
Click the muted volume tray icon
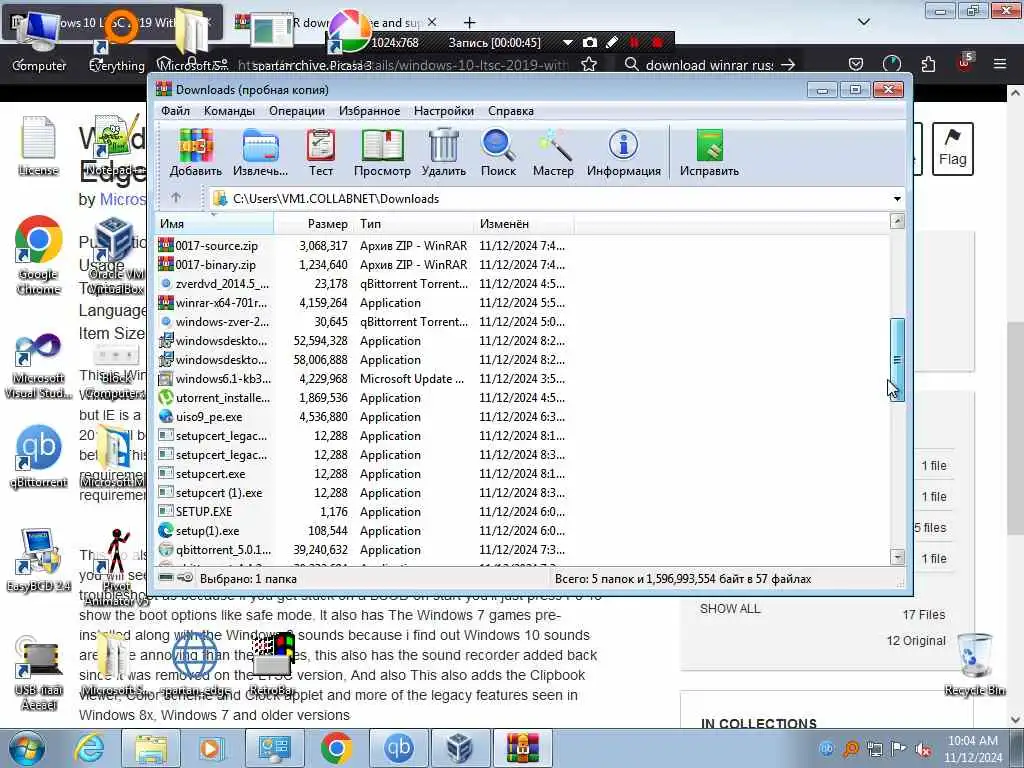click(923, 749)
